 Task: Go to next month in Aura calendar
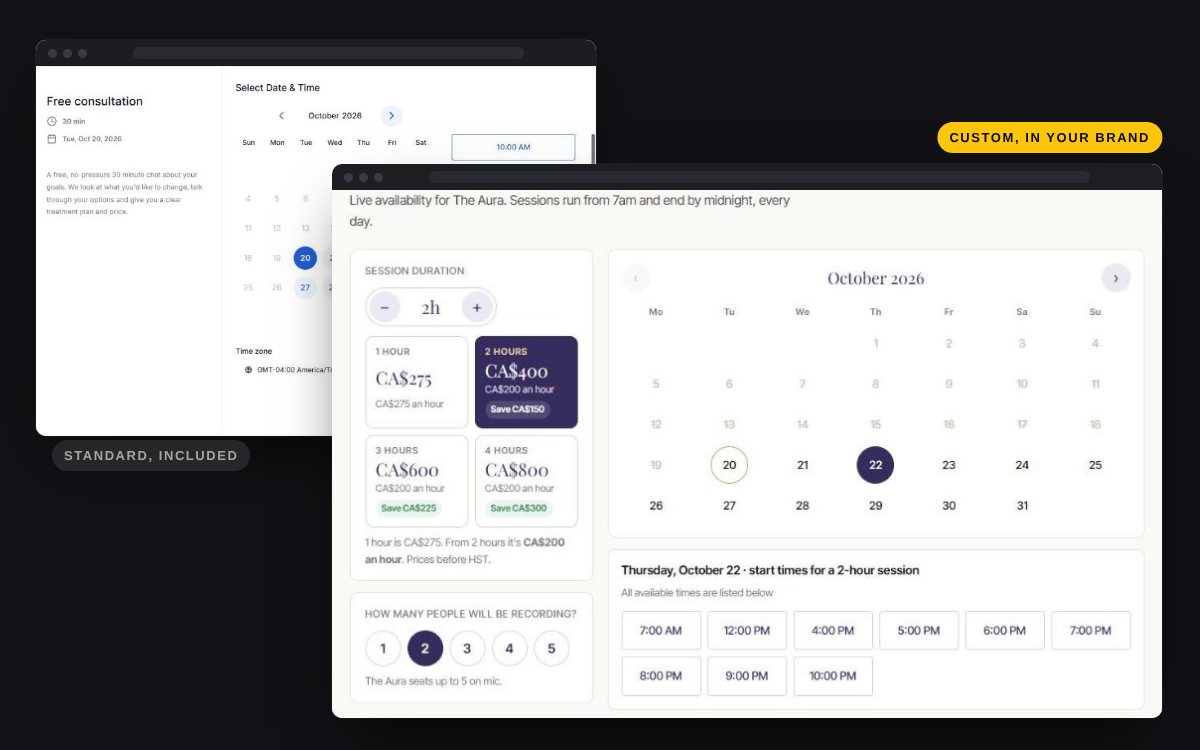point(1116,278)
